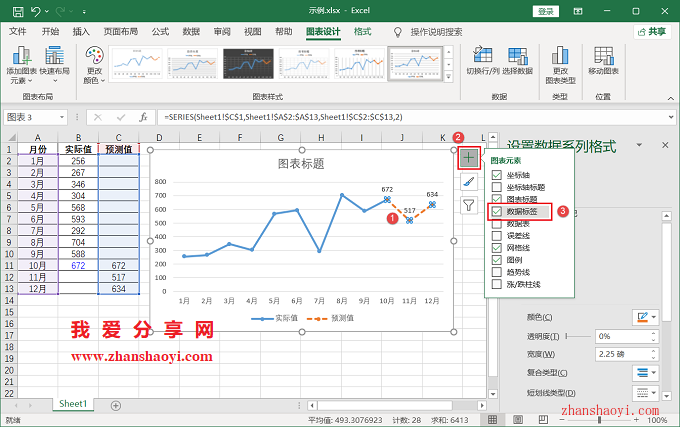Toggle the Data Labels (数据标签) checkbox
Image resolution: width=680 pixels, height=427 pixels.
pos(497,212)
